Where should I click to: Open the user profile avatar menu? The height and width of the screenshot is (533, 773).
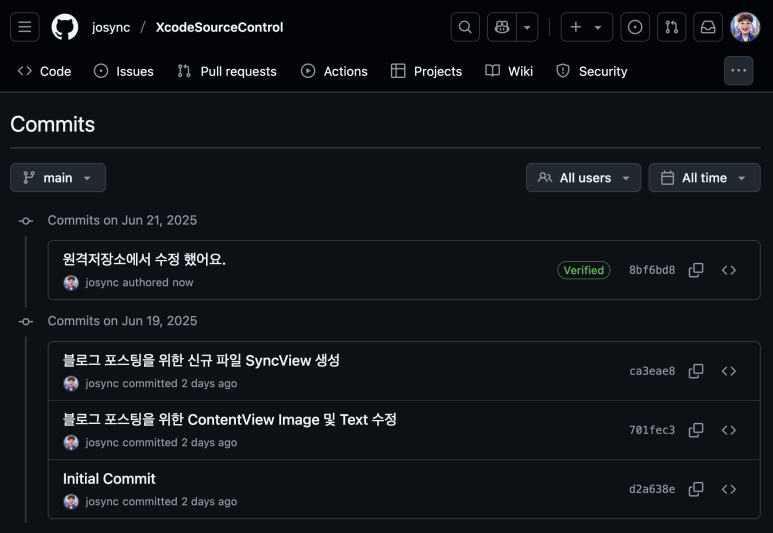click(745, 27)
